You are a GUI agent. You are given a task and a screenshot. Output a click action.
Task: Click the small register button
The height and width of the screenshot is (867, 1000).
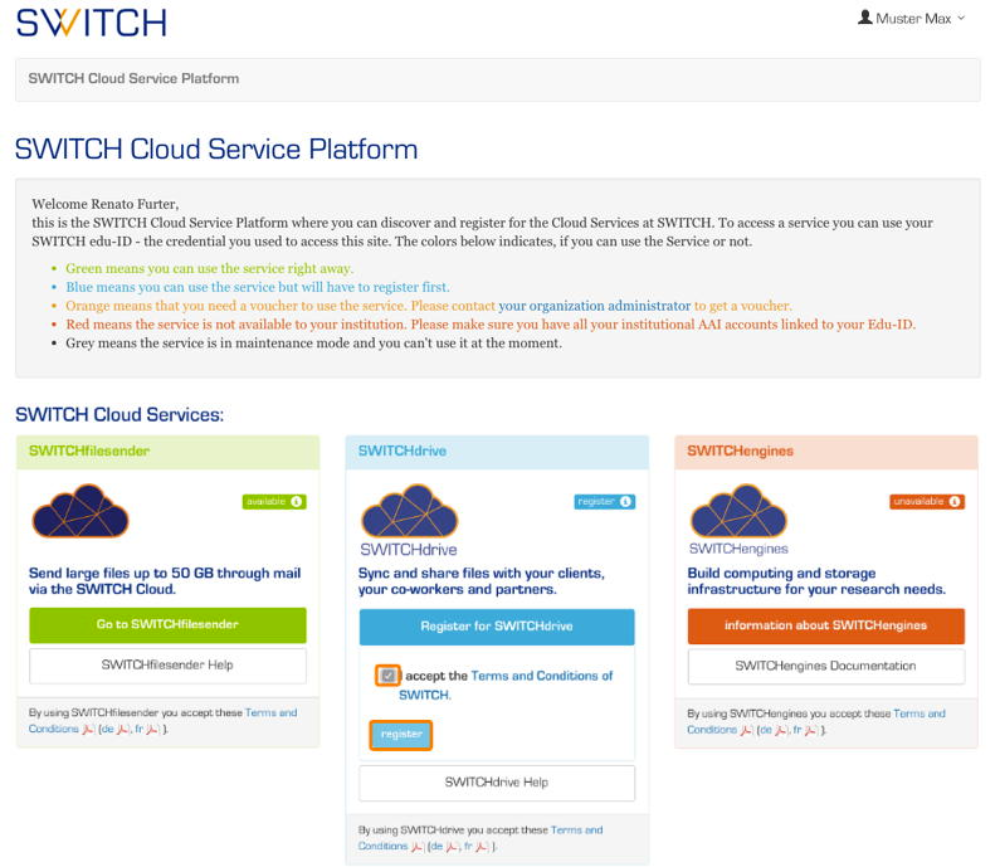click(401, 735)
